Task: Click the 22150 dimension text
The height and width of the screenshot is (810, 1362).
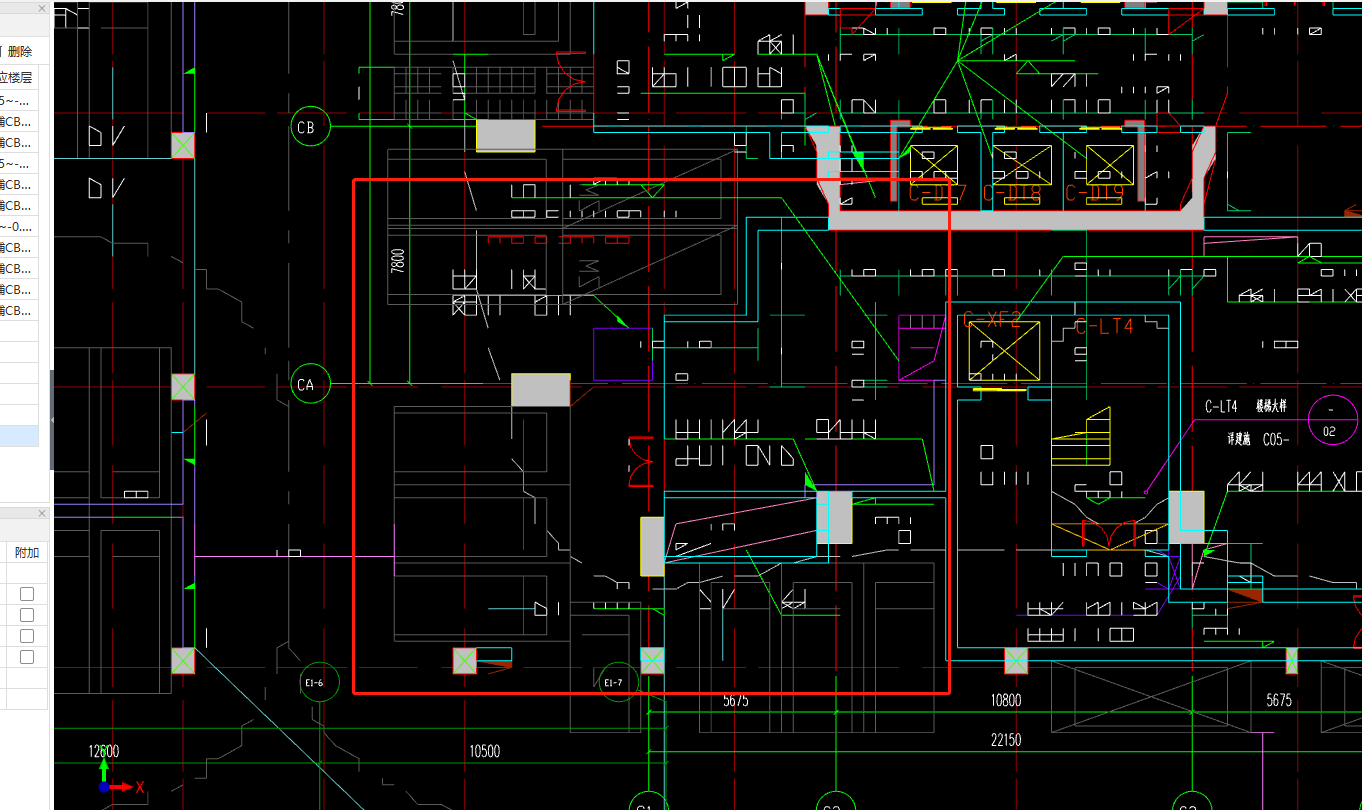Action: tap(1006, 739)
